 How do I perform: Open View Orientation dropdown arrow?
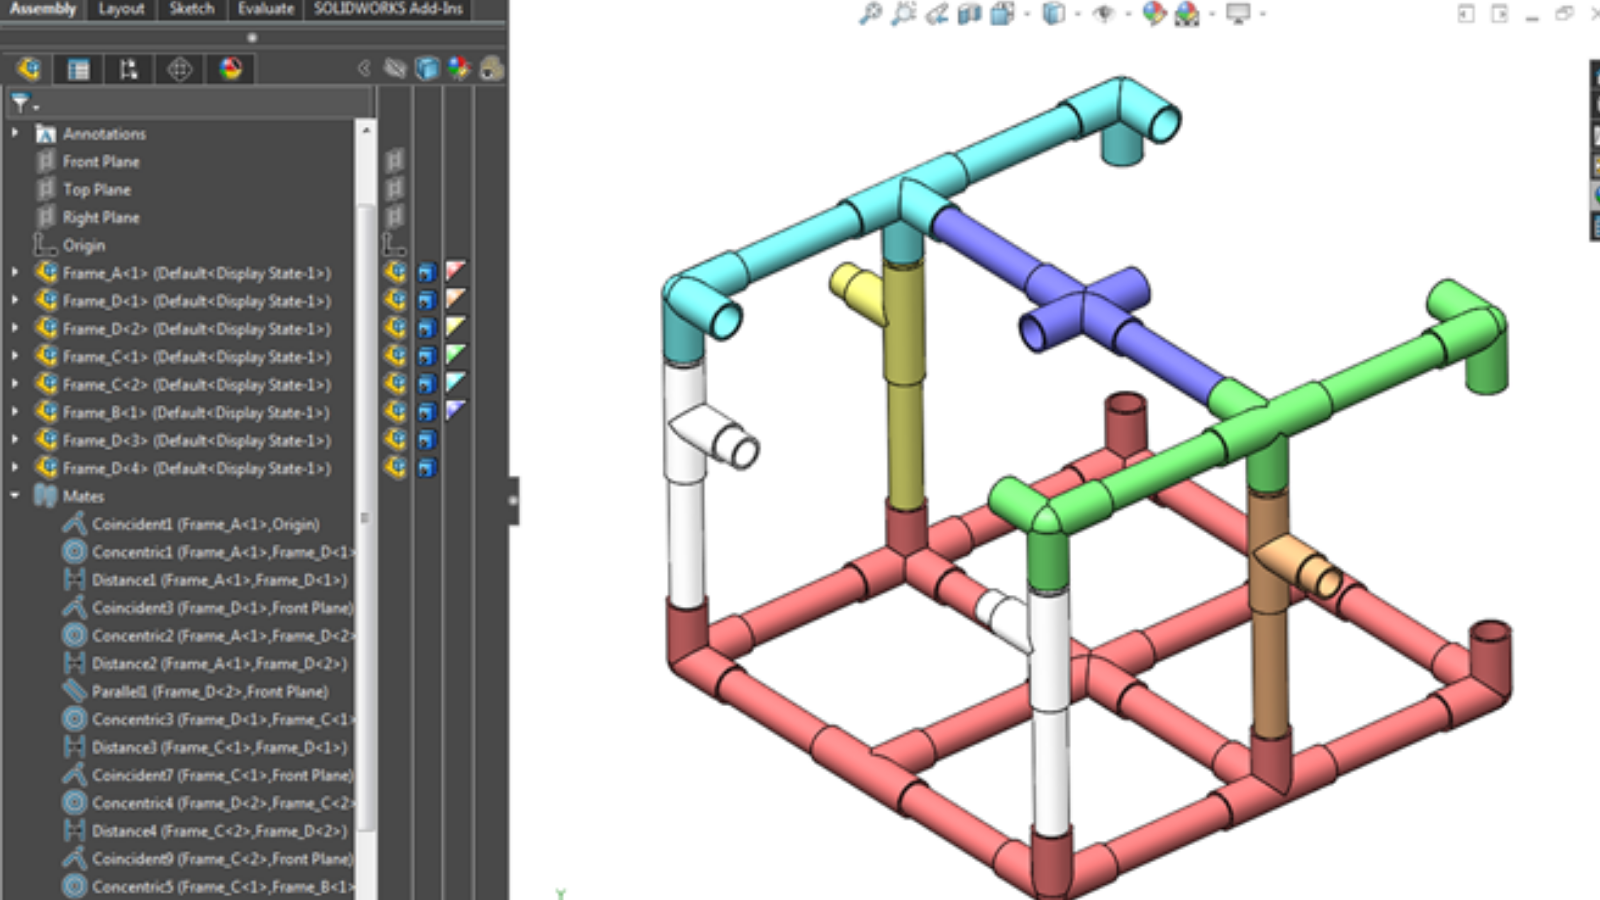pos(1027,14)
